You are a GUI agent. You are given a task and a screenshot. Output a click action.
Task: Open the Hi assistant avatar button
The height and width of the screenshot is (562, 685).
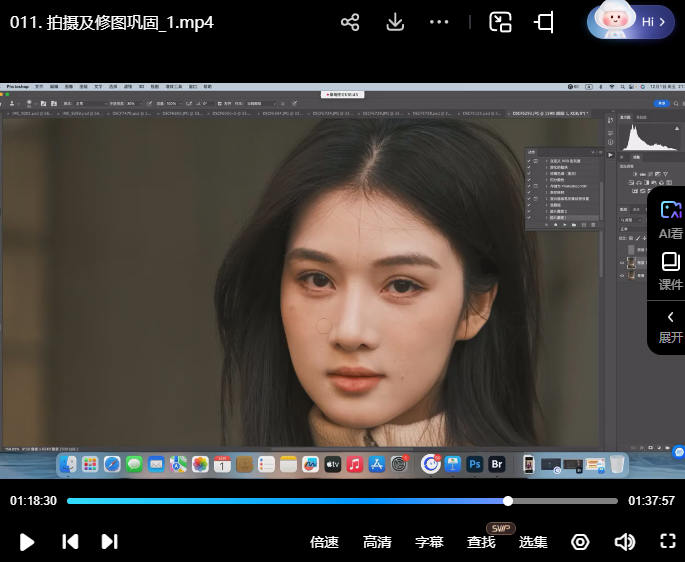point(631,21)
